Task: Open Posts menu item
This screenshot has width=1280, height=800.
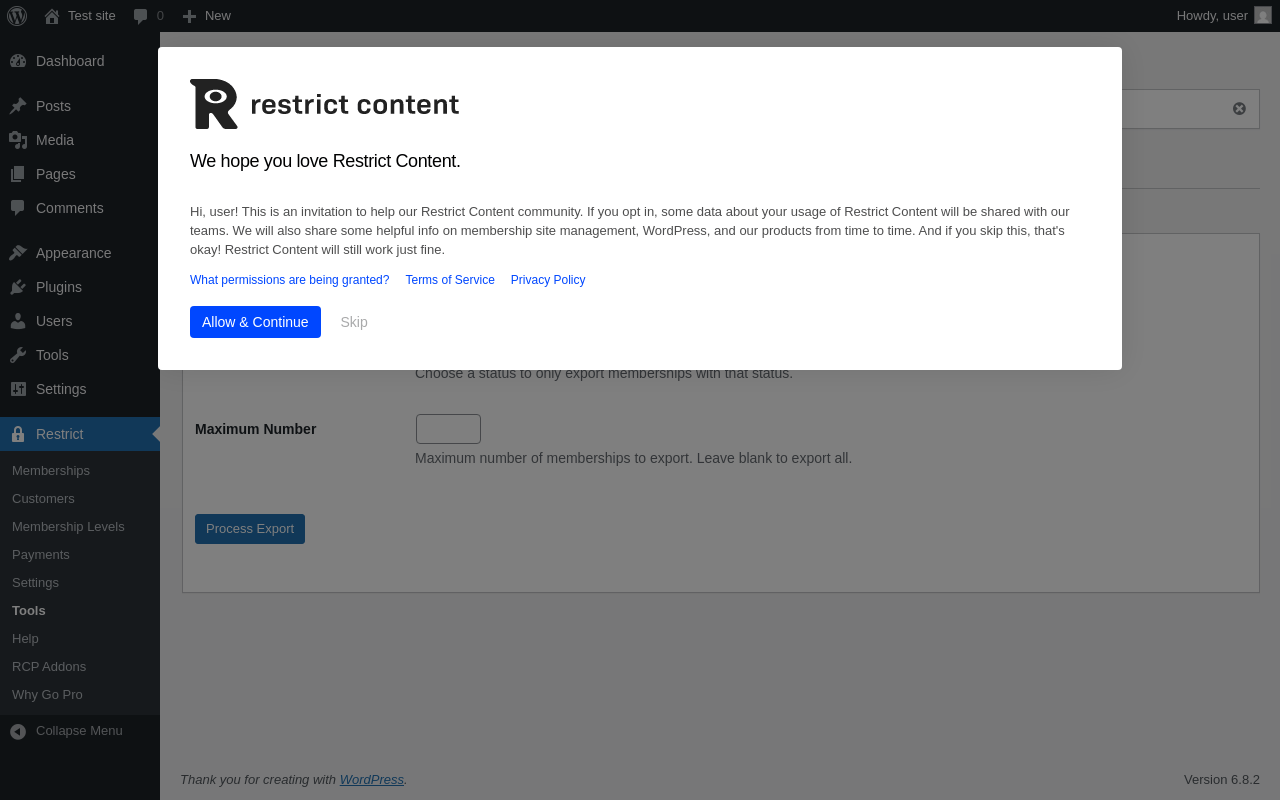Action: tap(53, 106)
